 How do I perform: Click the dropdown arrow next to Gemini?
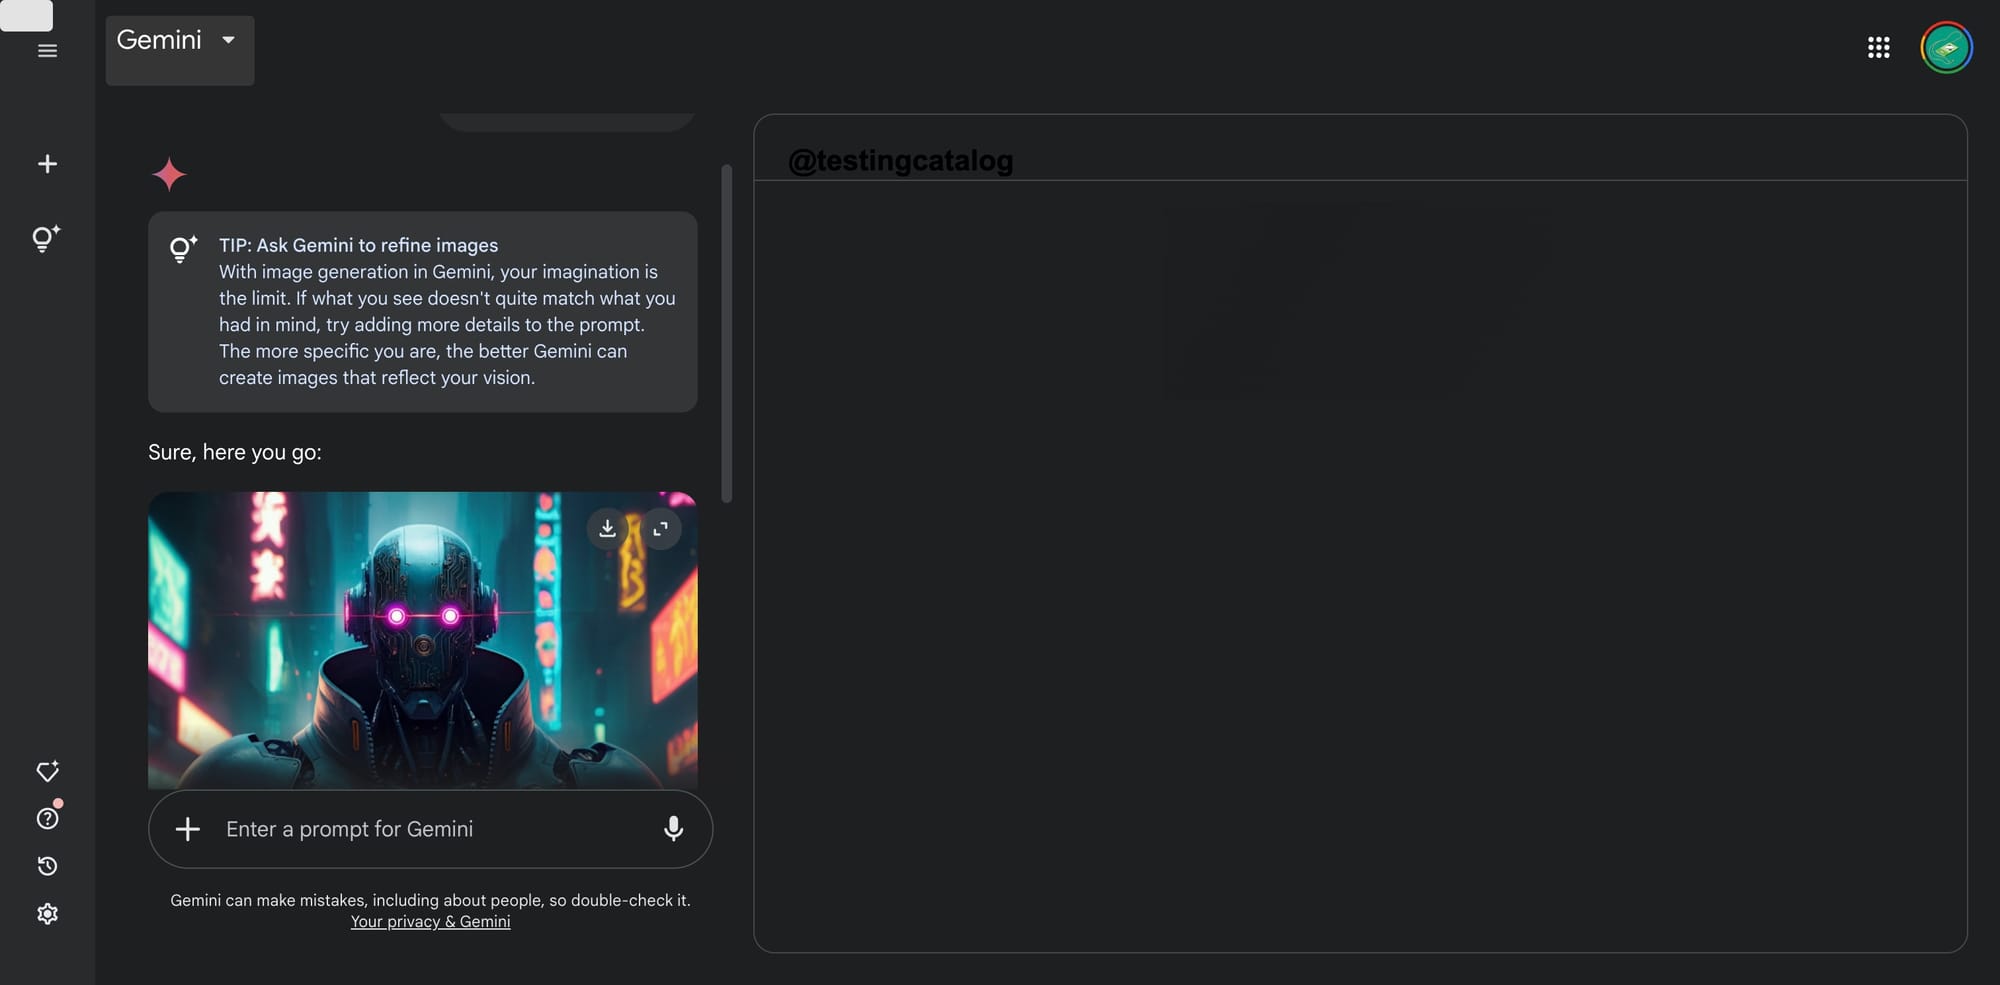tap(229, 40)
